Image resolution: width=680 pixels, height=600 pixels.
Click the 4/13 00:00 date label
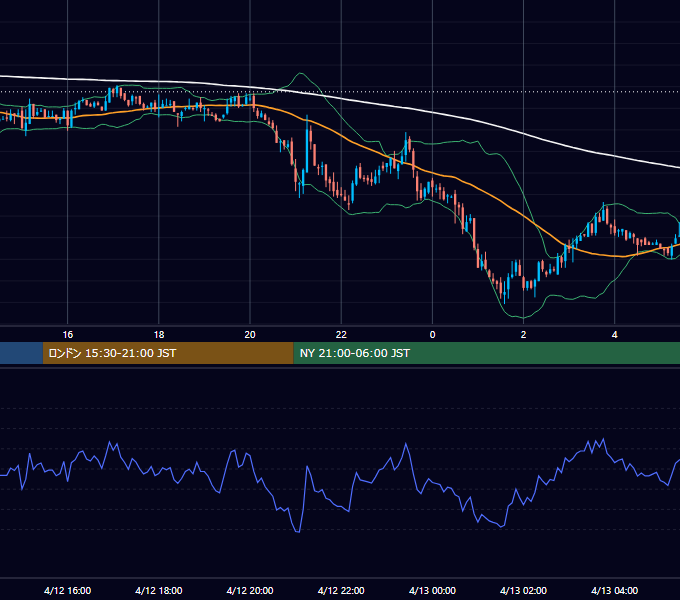coord(432,590)
